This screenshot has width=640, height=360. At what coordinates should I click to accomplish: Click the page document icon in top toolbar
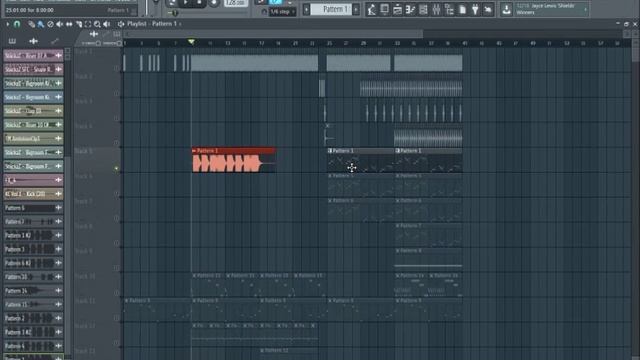462,9
